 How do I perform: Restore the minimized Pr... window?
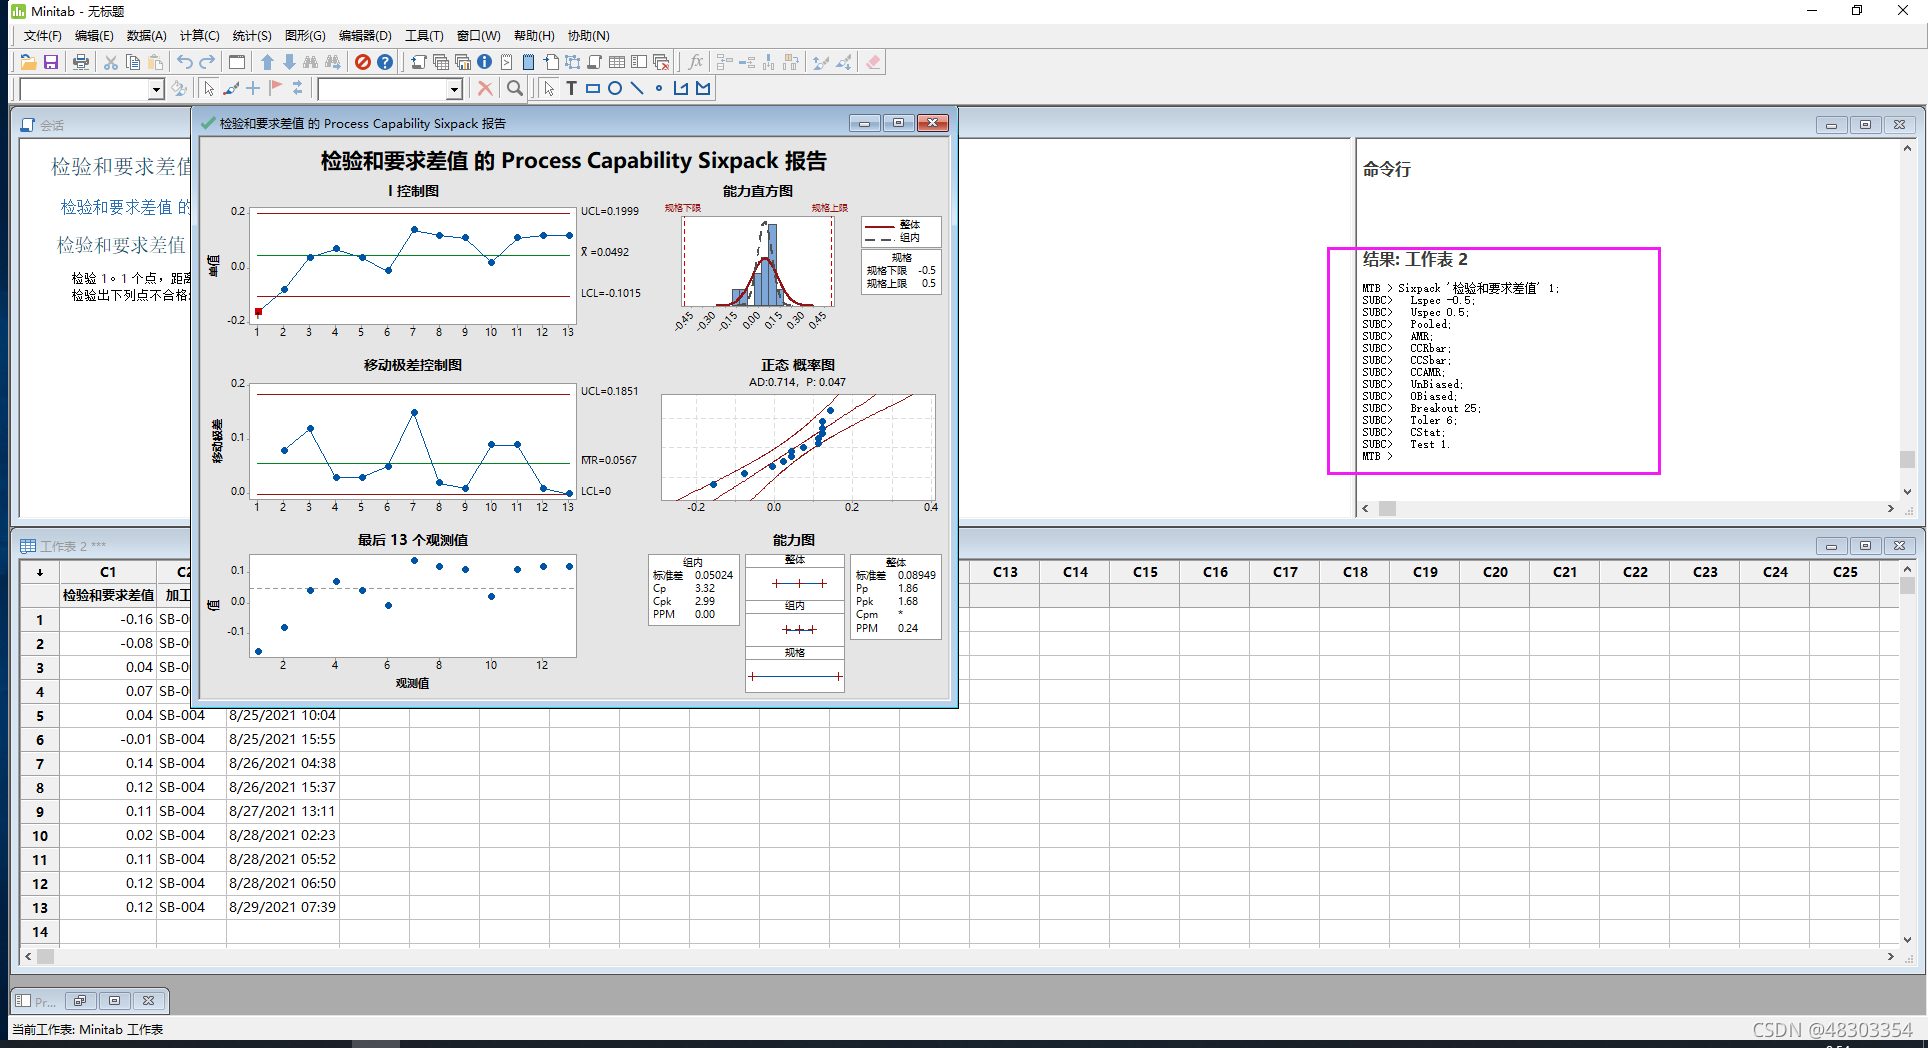(x=80, y=1000)
